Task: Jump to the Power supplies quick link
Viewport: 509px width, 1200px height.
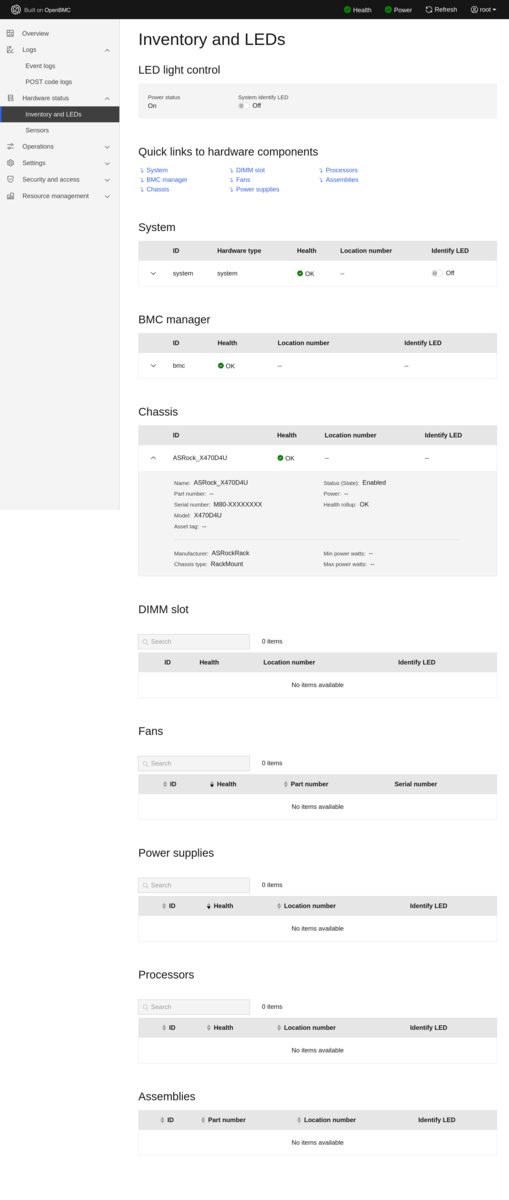Action: (x=257, y=189)
